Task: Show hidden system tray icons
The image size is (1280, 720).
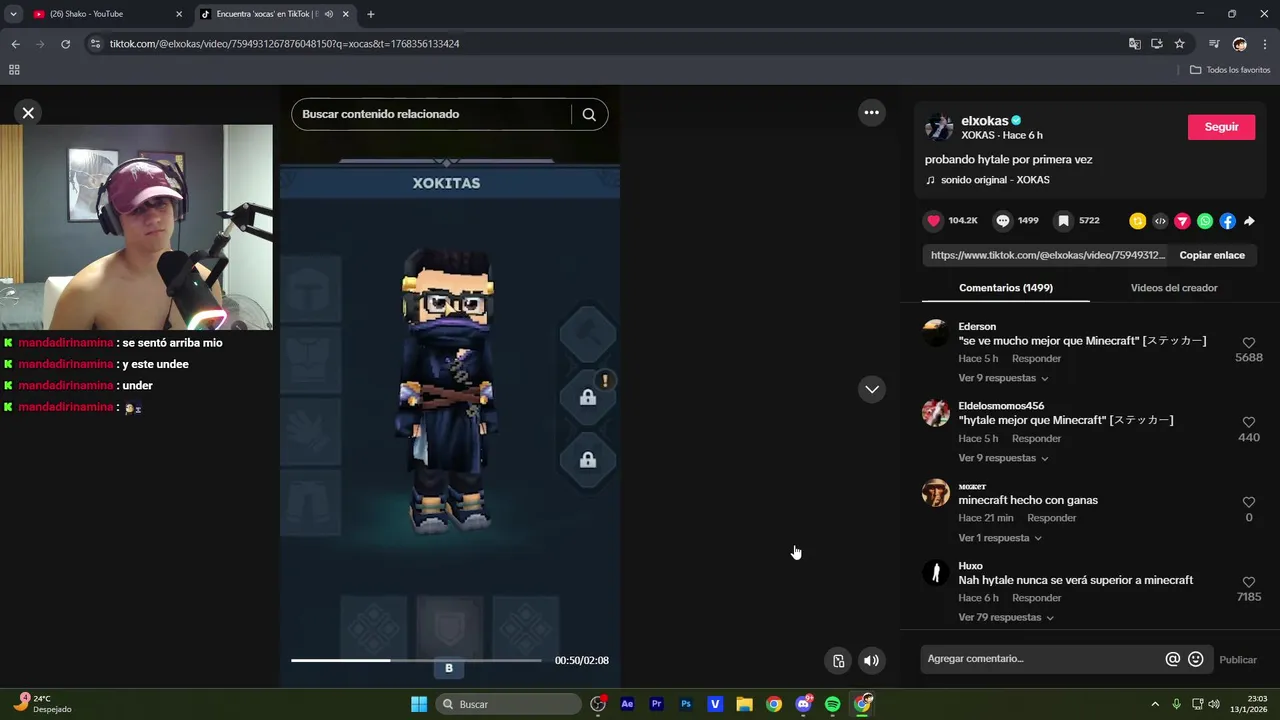Action: 1155,704
